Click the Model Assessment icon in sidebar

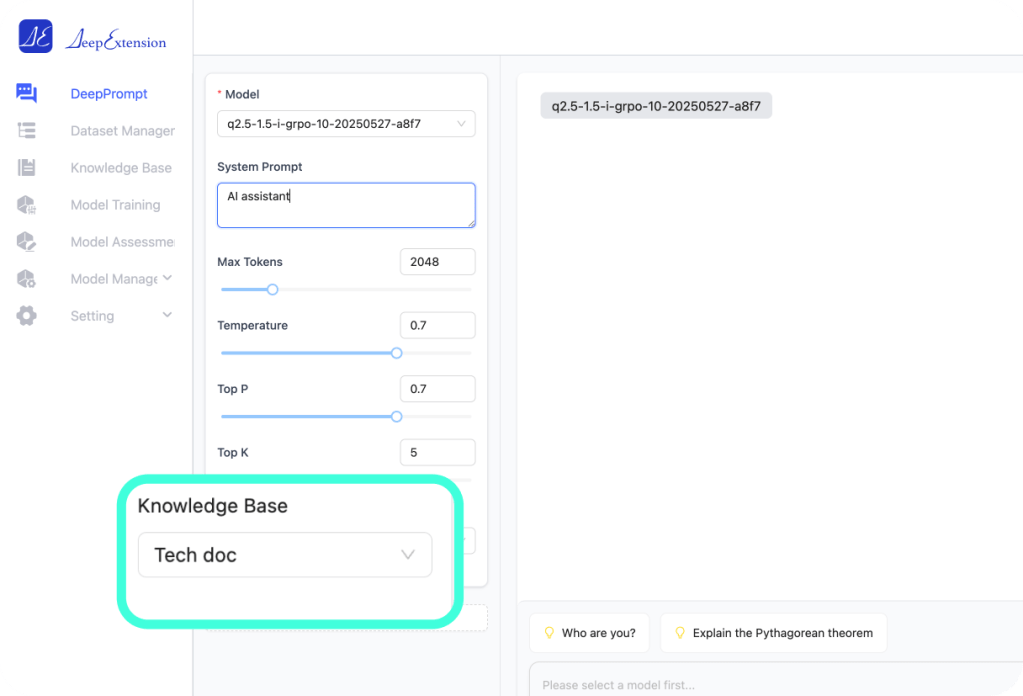click(x=27, y=242)
